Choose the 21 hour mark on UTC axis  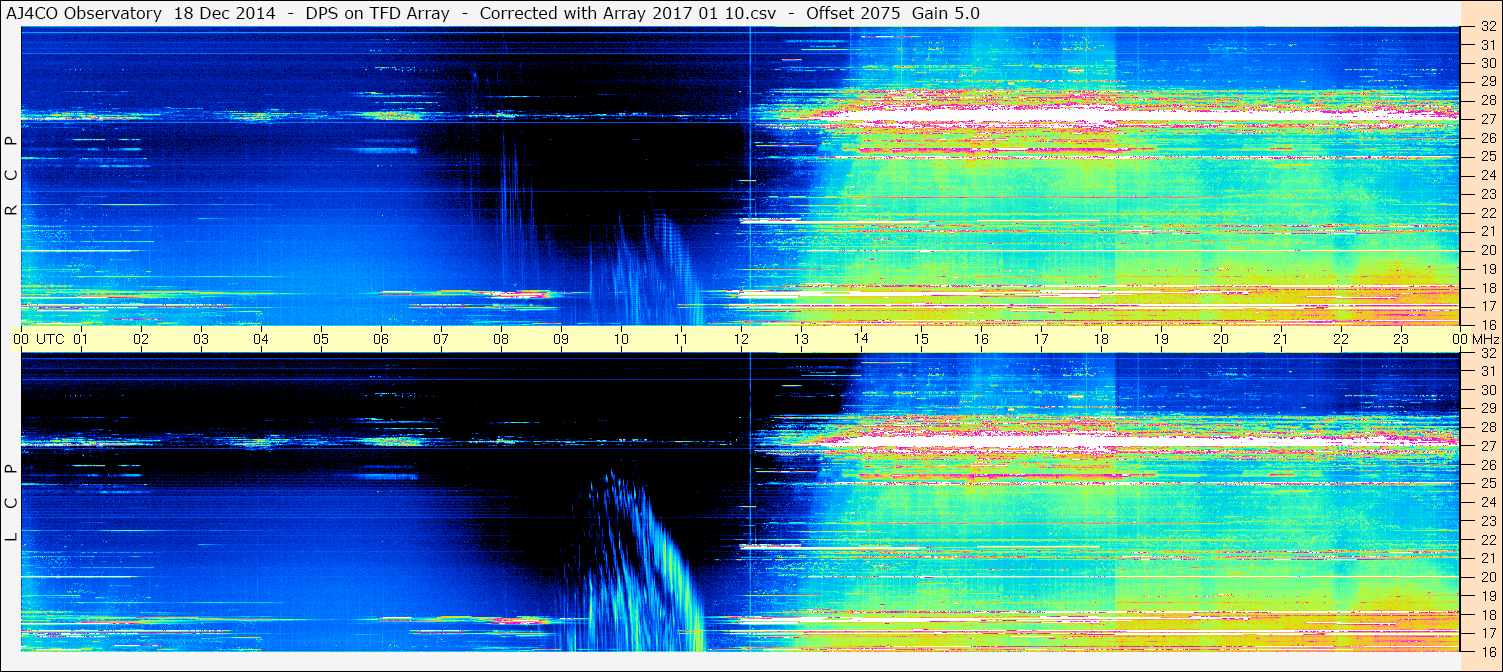pos(1281,339)
